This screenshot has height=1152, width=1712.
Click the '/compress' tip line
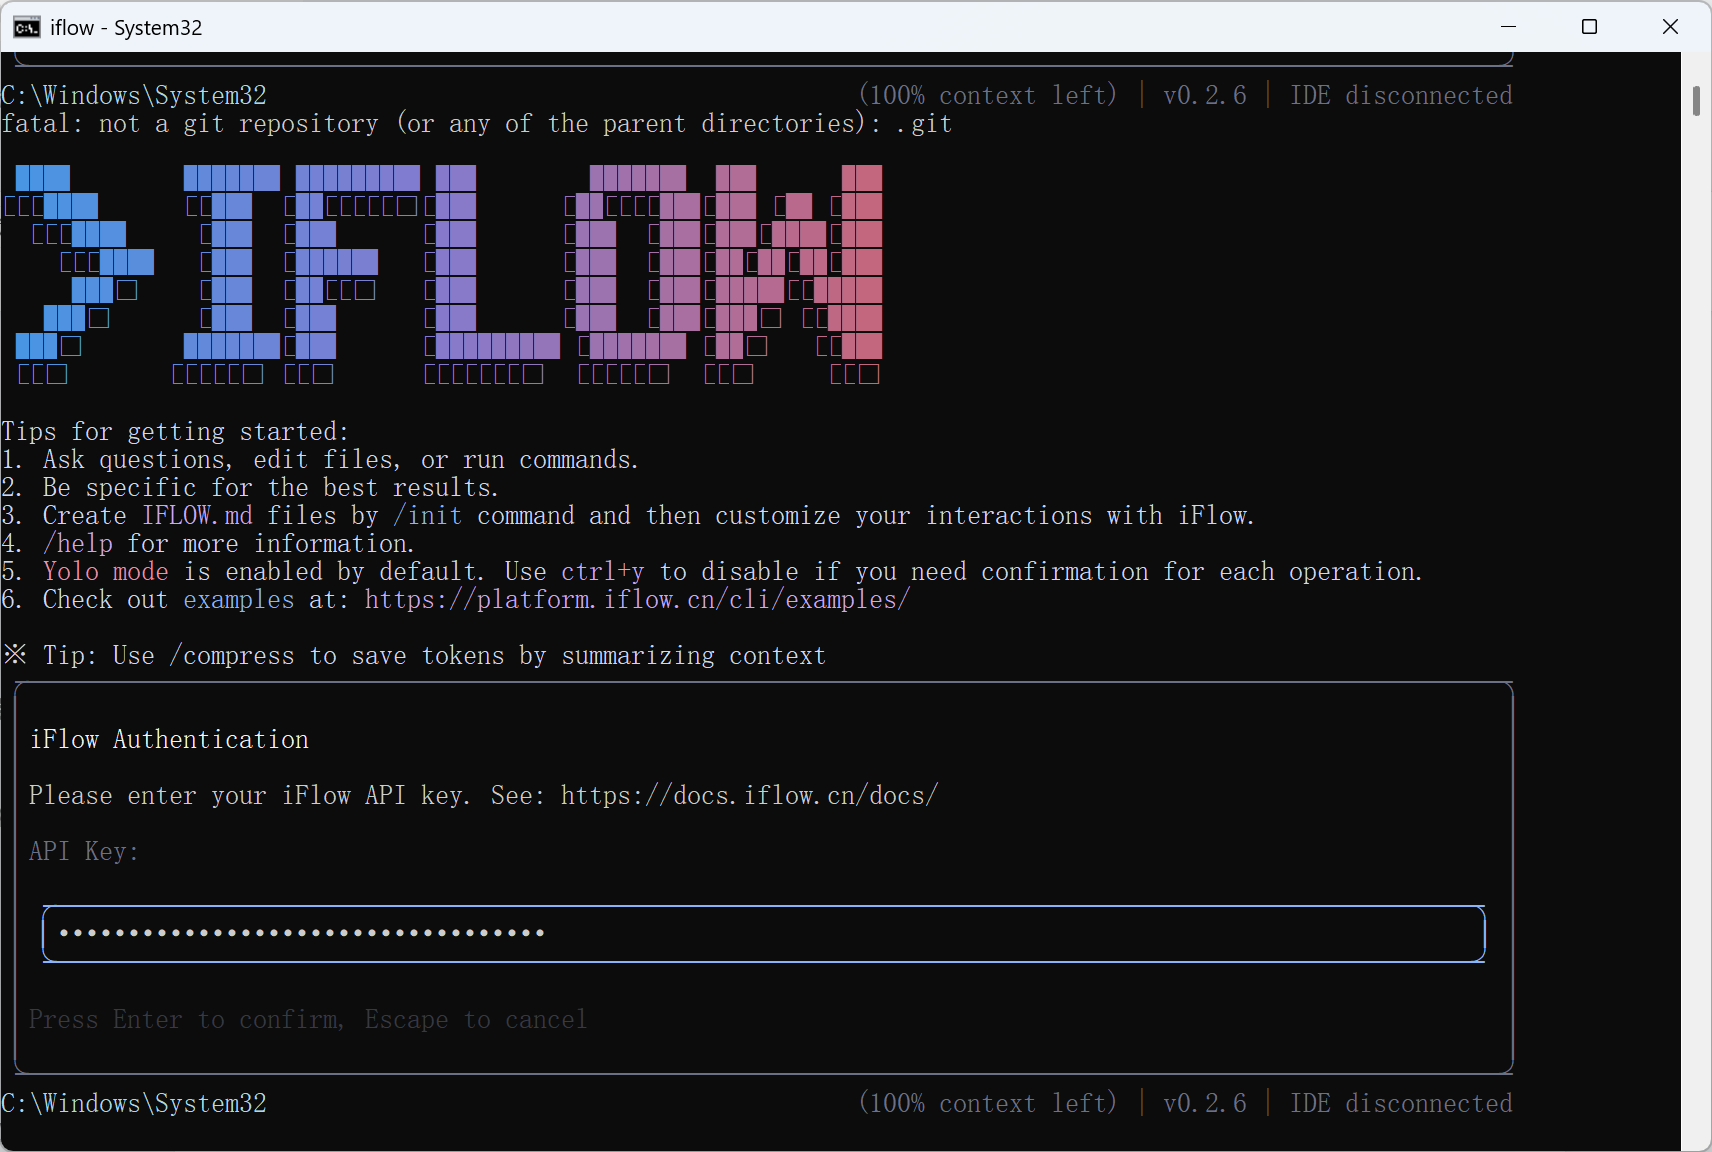pyautogui.click(x=414, y=656)
